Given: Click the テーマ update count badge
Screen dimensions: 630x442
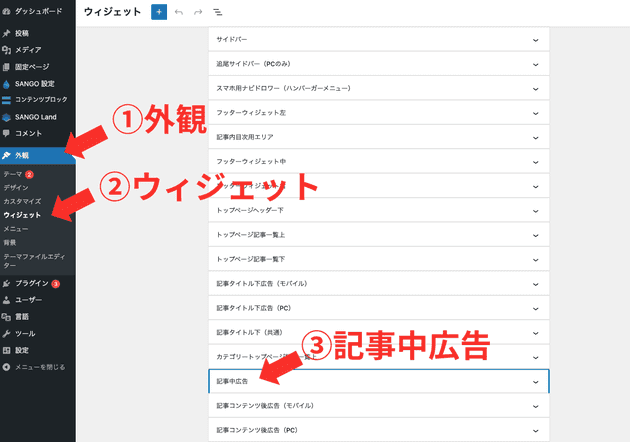Looking at the screenshot, I should (29, 174).
